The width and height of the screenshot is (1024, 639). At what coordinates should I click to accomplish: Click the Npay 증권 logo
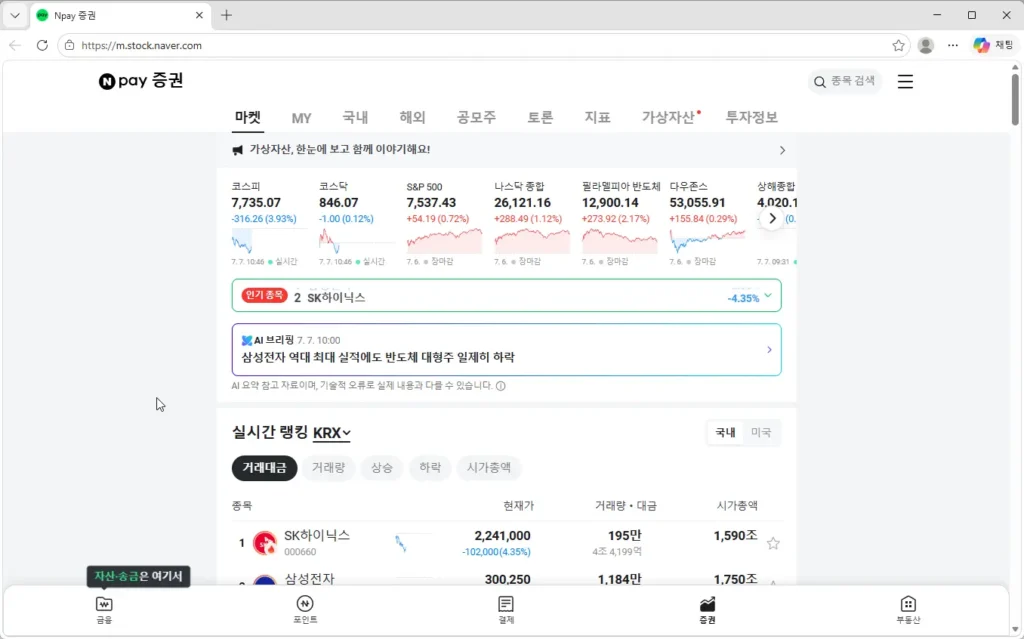coord(141,81)
